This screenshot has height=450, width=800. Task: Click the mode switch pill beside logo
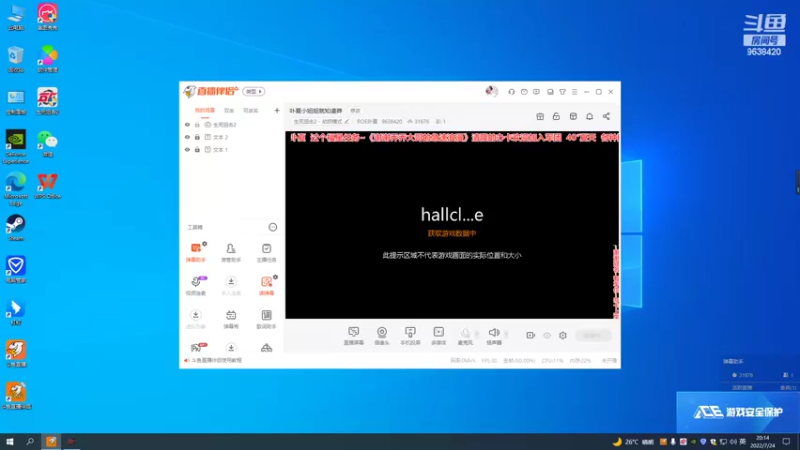tap(254, 91)
